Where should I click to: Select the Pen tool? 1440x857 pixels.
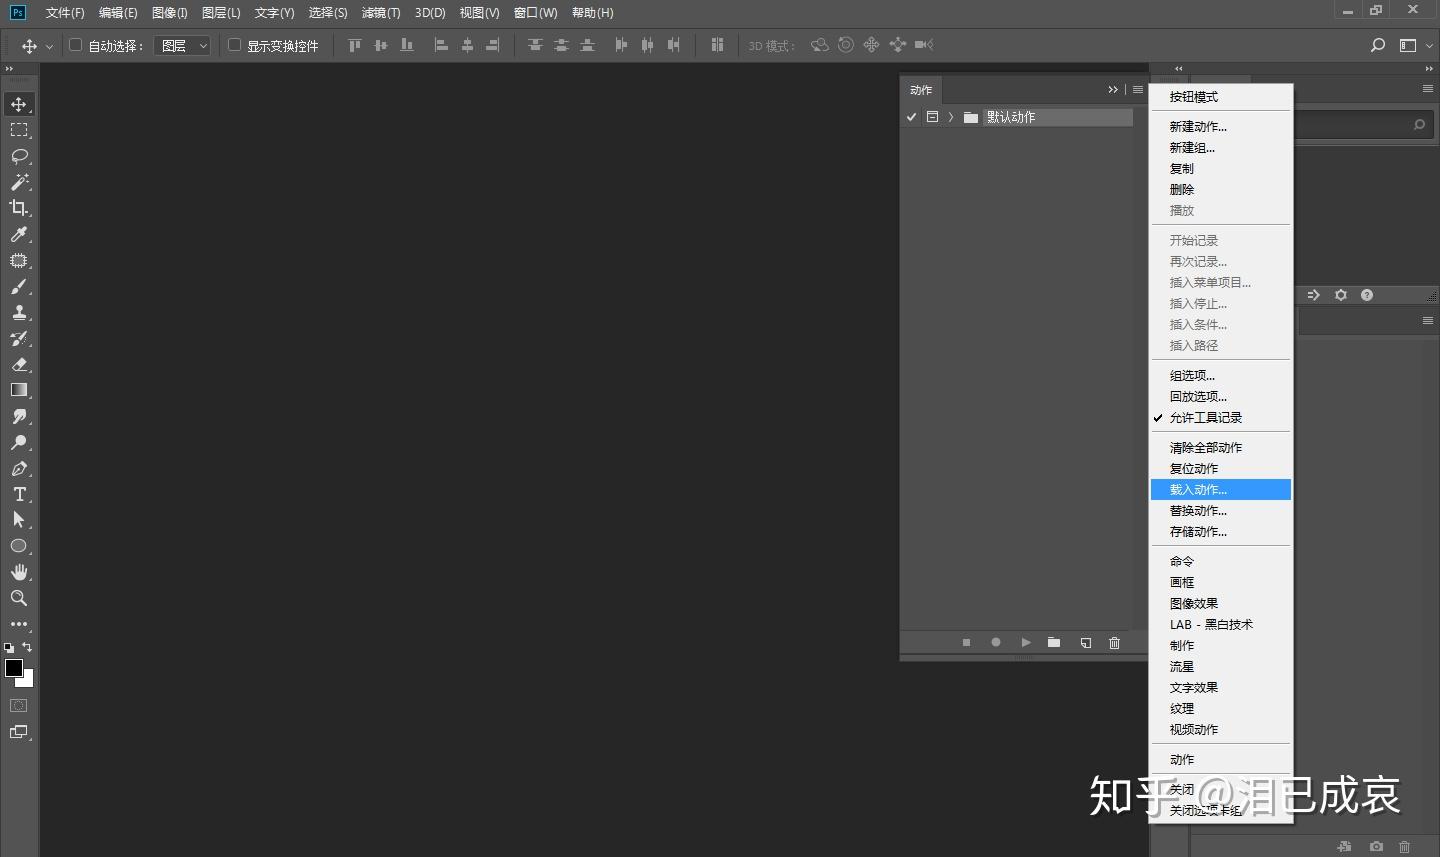click(19, 468)
